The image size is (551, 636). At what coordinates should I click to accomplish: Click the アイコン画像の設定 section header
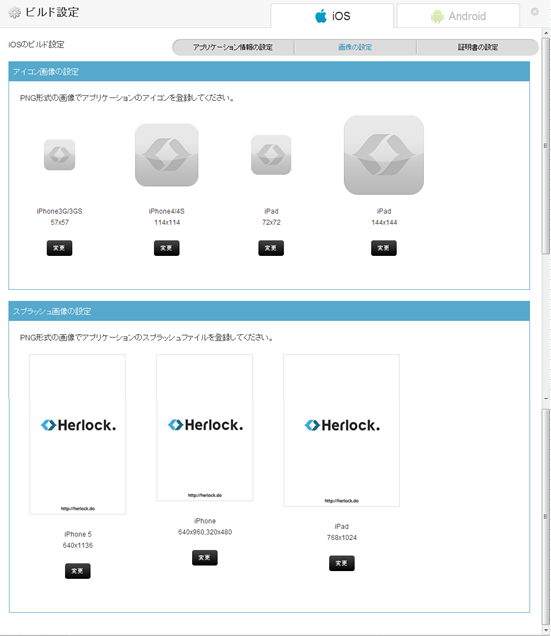(x=269, y=71)
